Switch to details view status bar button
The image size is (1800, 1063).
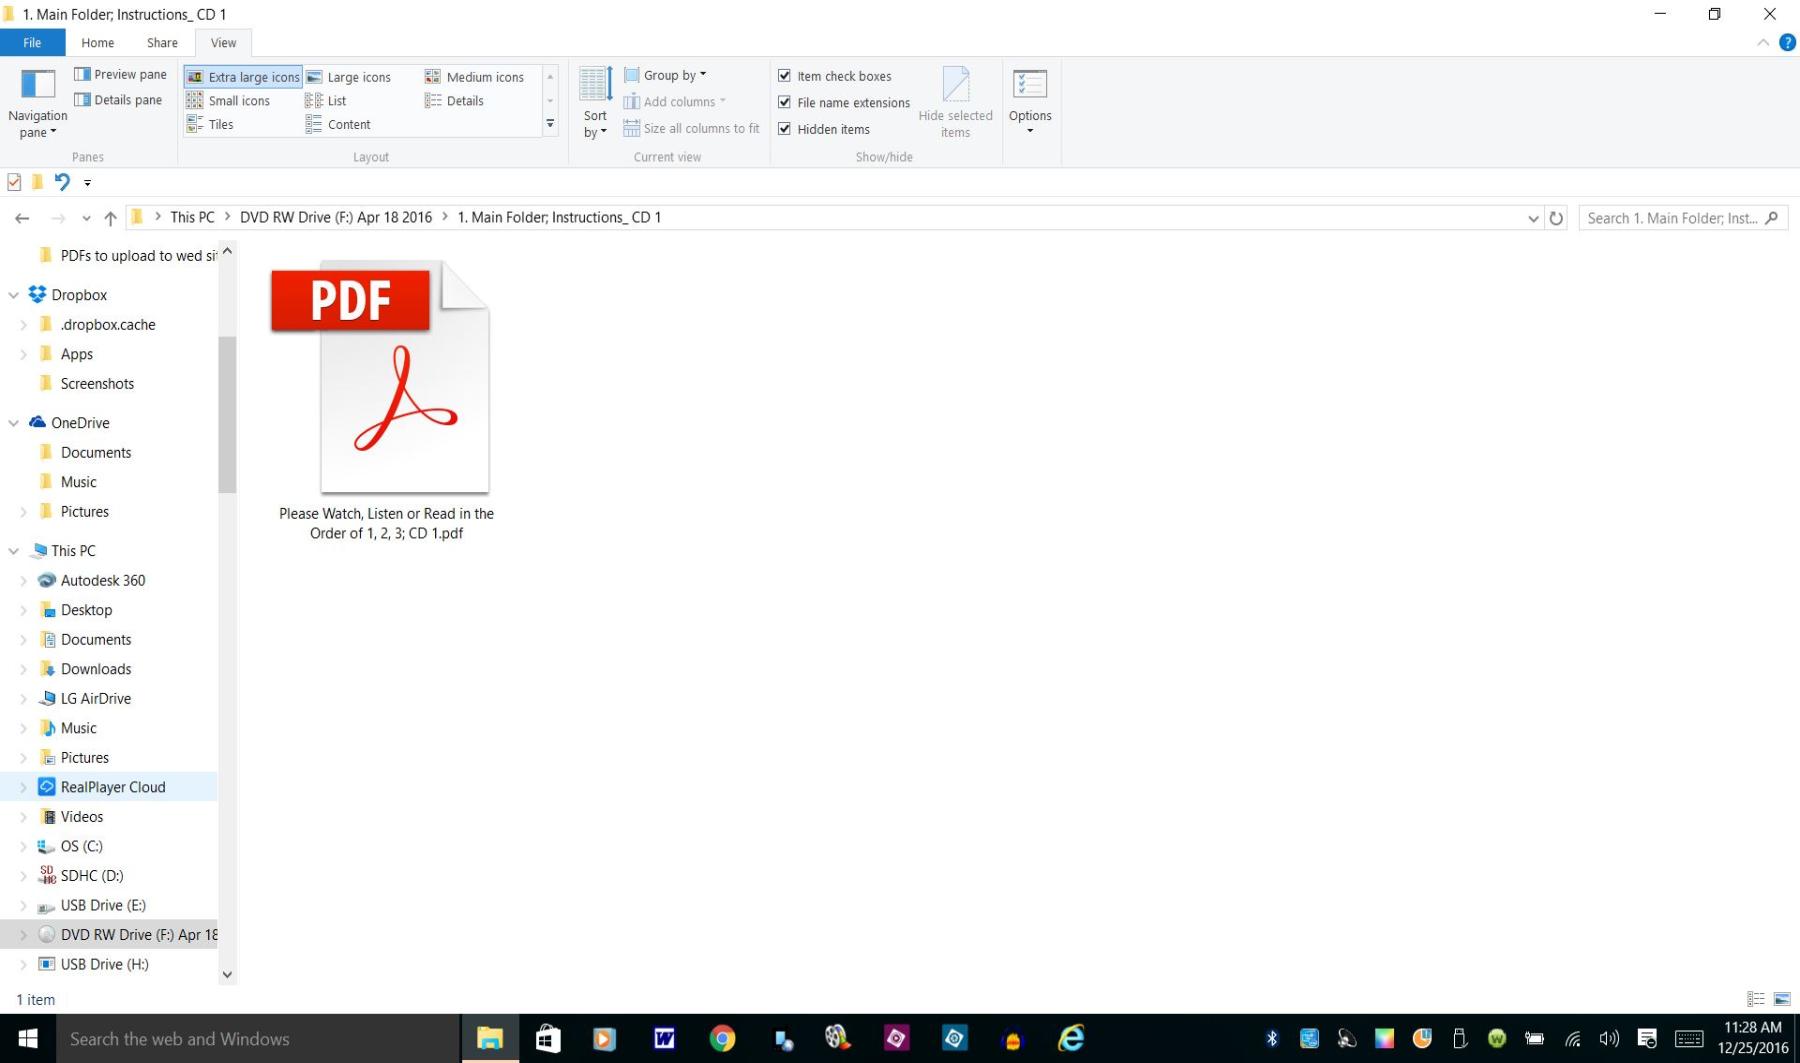(1756, 999)
